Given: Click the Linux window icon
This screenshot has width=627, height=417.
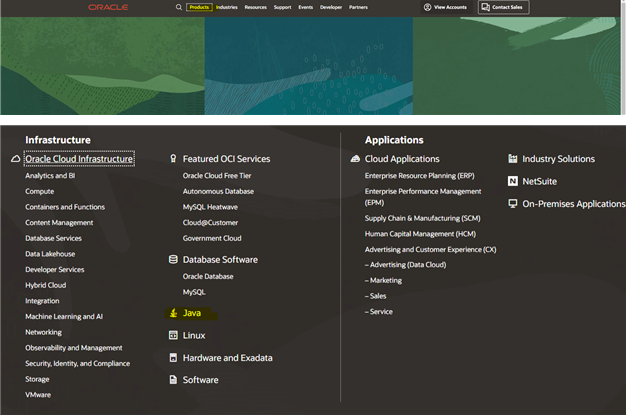Looking at the screenshot, I should pyautogui.click(x=173, y=335).
